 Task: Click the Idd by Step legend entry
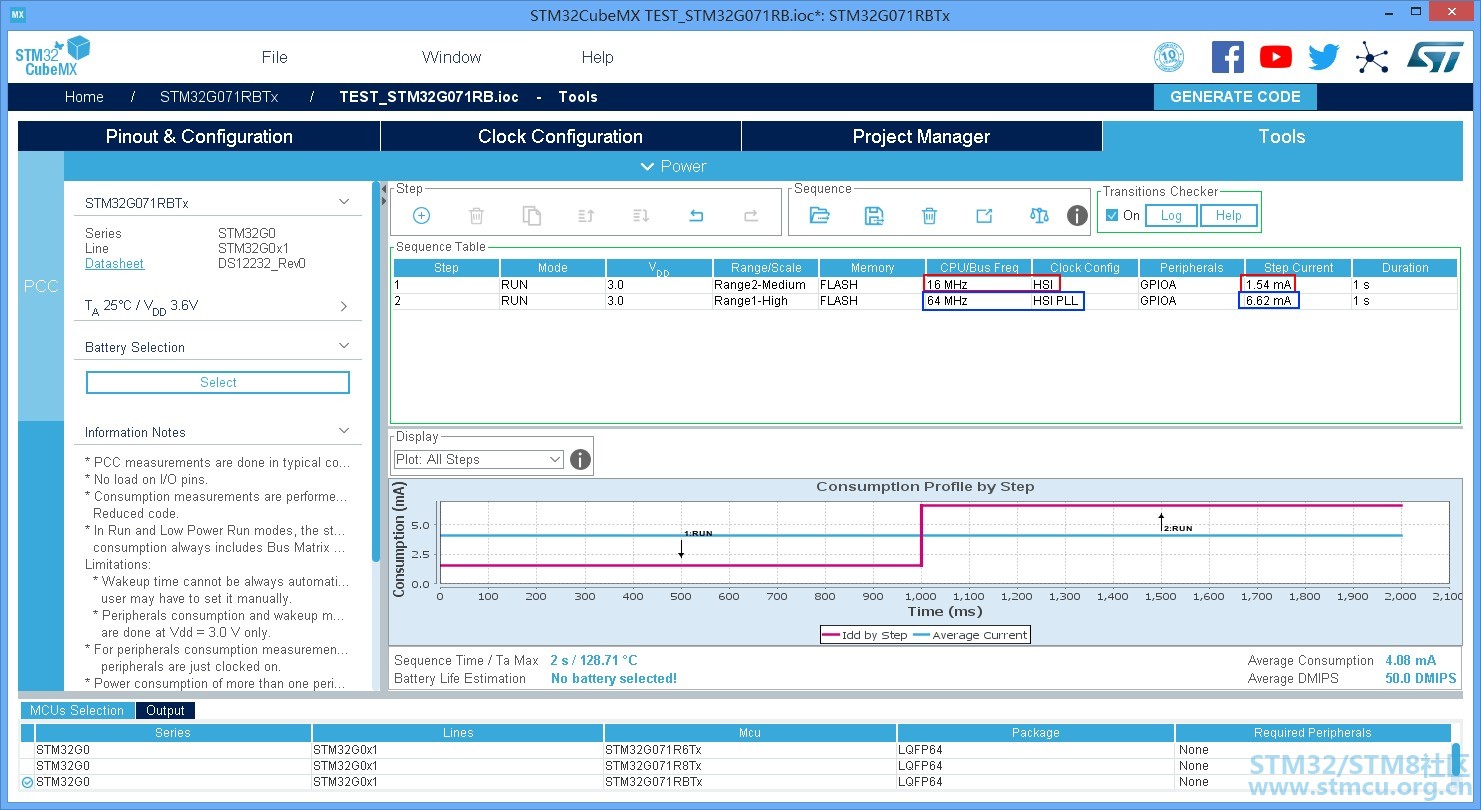(x=864, y=635)
